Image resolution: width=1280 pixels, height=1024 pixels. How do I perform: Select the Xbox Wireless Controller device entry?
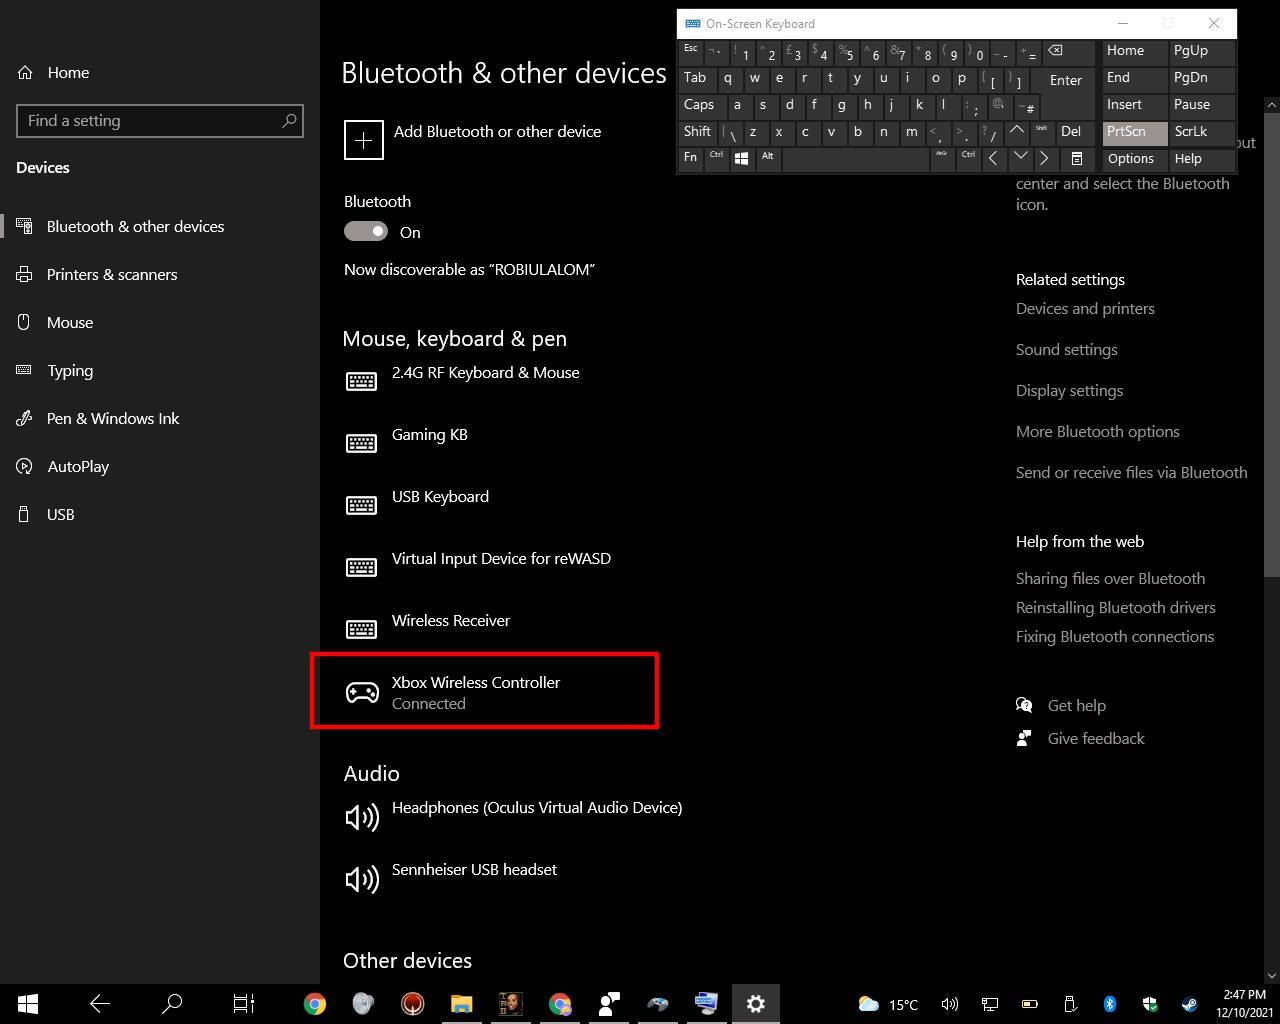click(484, 691)
